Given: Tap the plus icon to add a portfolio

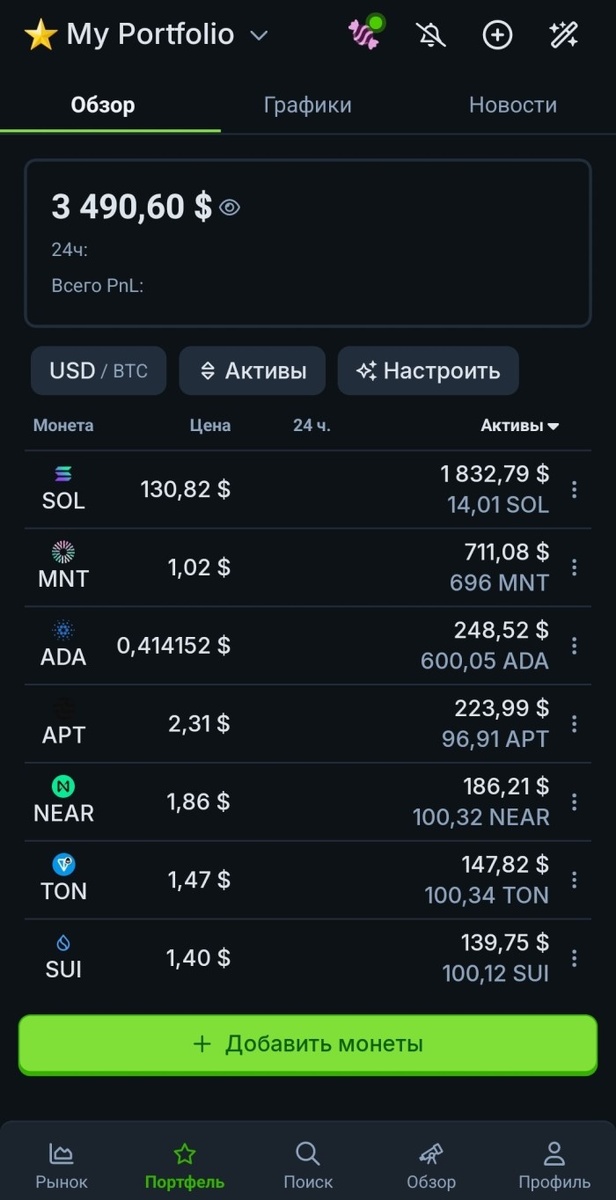Looking at the screenshot, I should coord(497,35).
